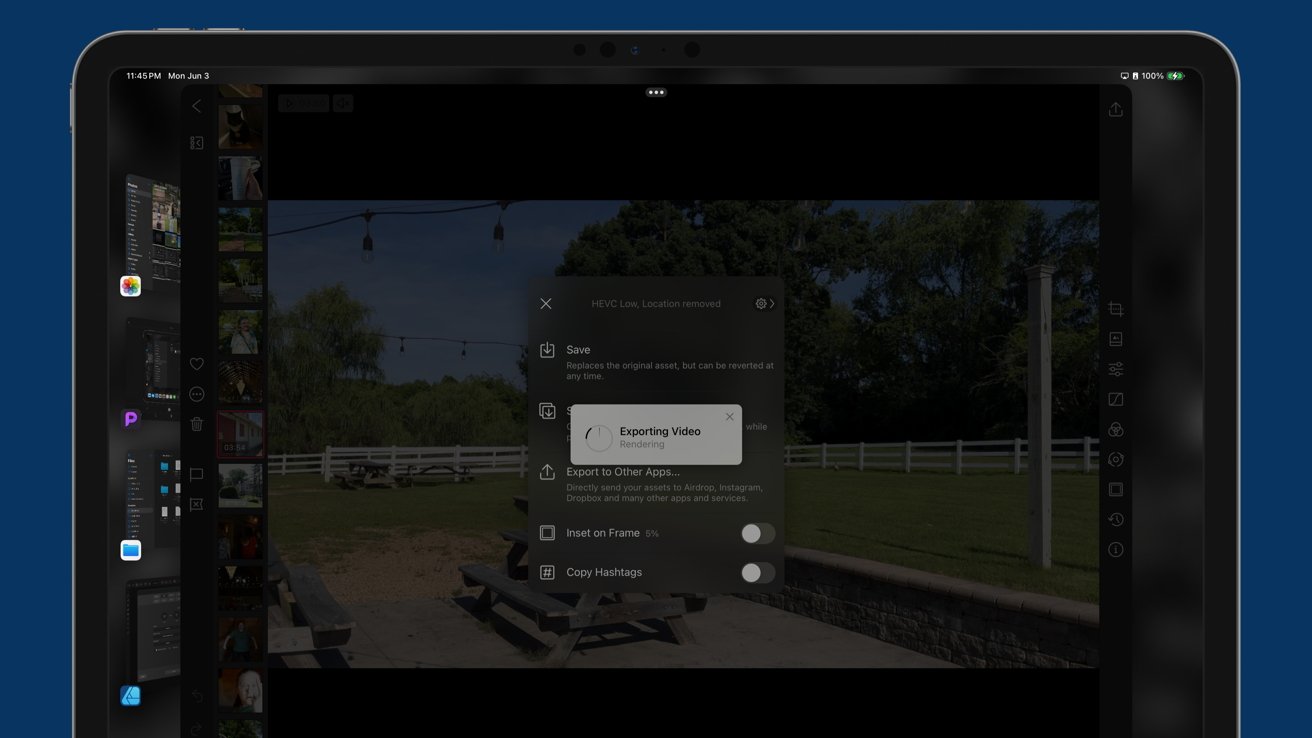1312x738 pixels.
Task: Cancel the Exporting Video progress popup
Action: (x=729, y=417)
